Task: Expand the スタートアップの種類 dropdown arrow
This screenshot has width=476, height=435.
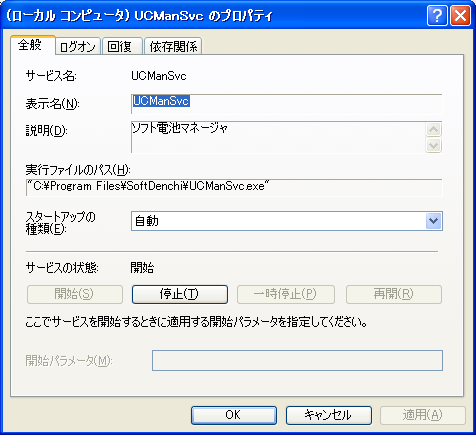Action: point(434,221)
